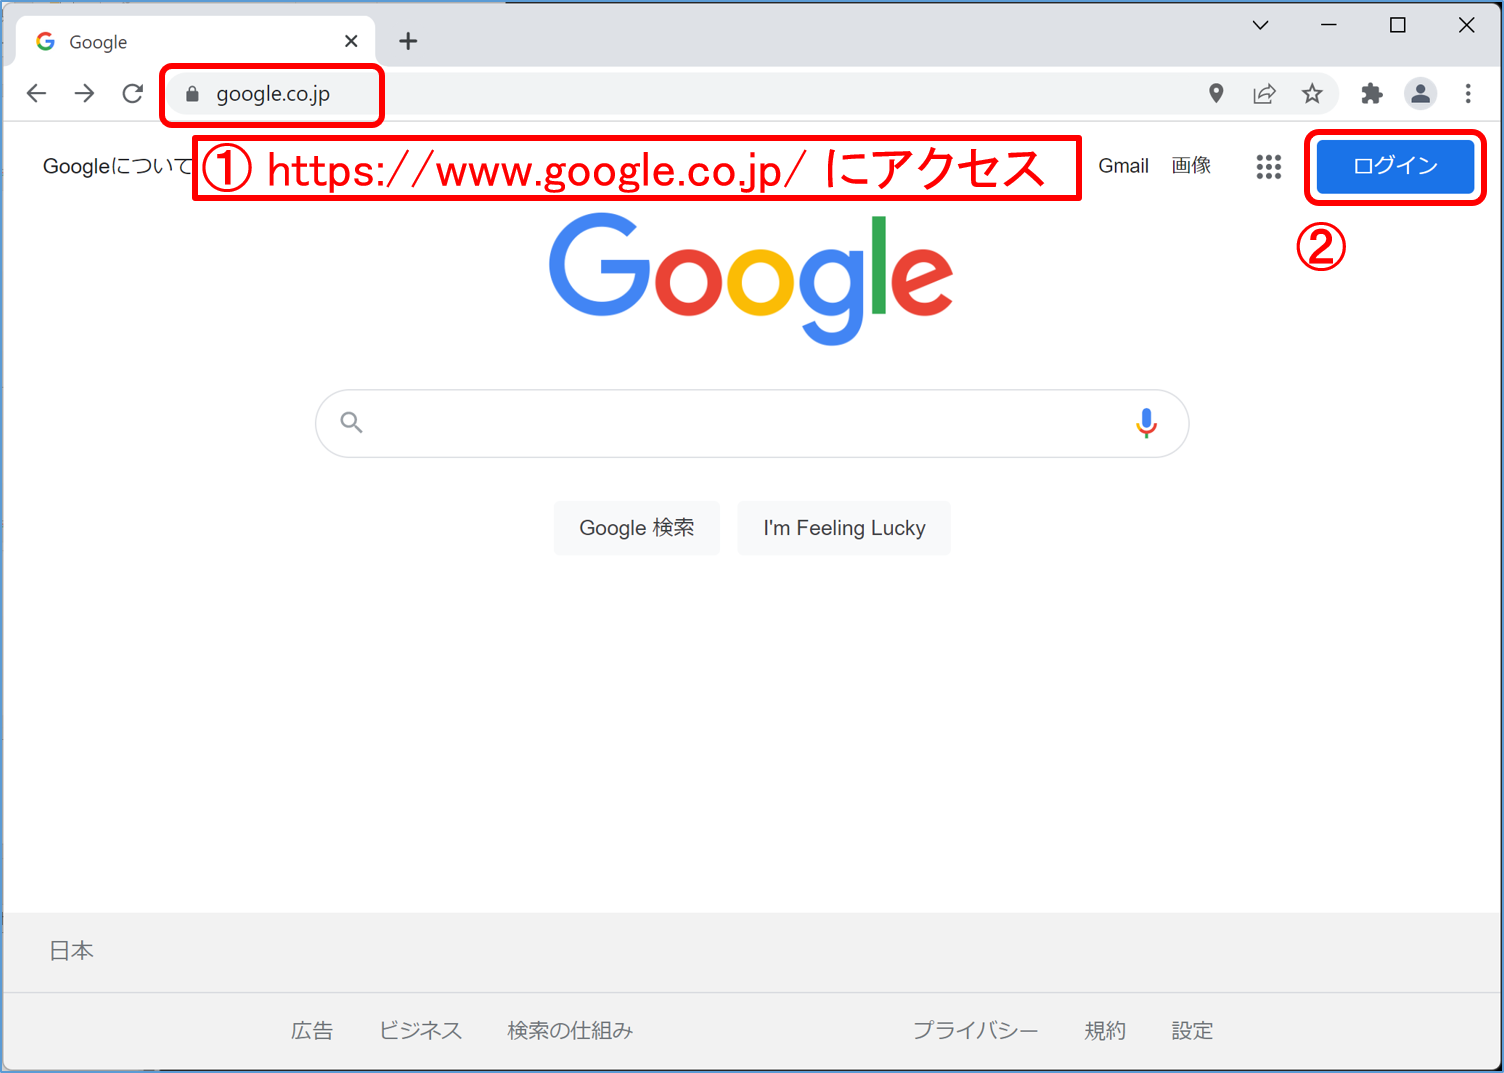Open the Gmail link
This screenshot has width=1504, height=1073.
[x=1123, y=166]
